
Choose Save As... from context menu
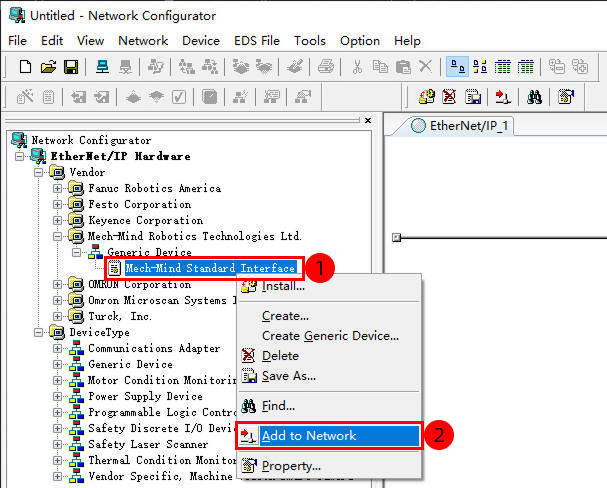[329, 376]
